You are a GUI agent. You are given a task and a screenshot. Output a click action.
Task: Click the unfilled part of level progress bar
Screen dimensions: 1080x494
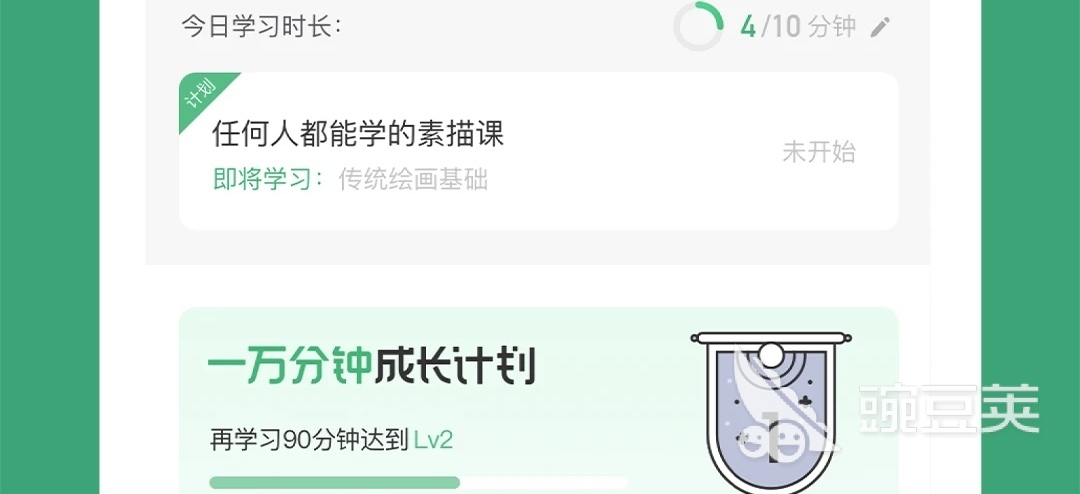point(543,483)
